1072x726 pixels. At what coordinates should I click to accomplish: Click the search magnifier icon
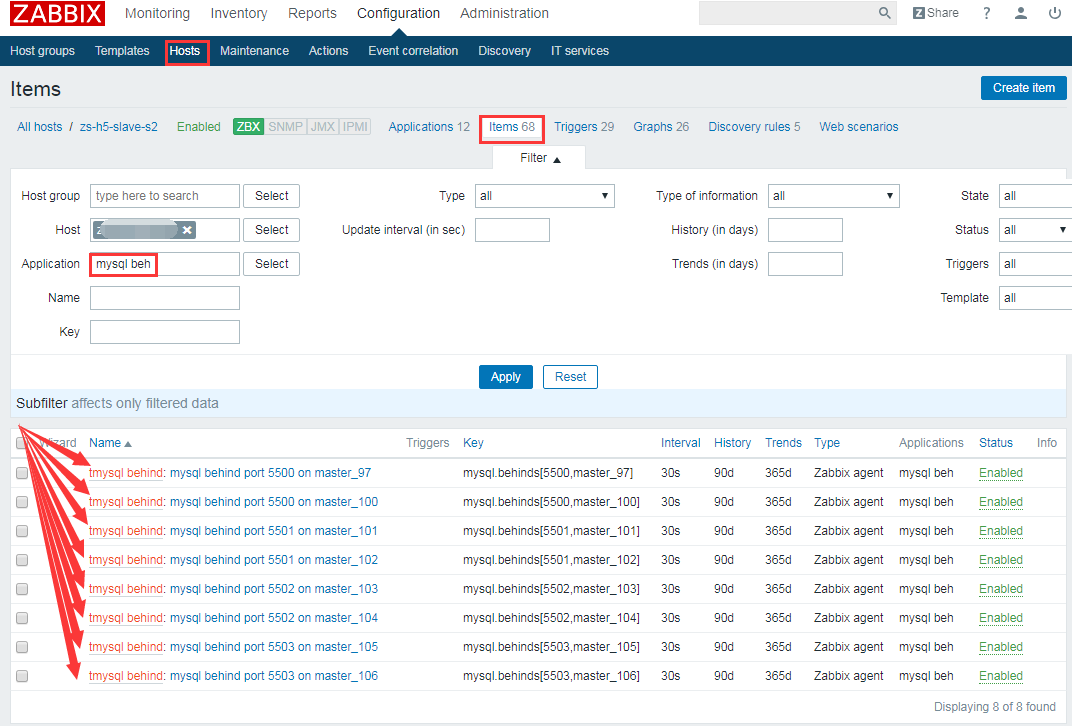click(x=885, y=13)
